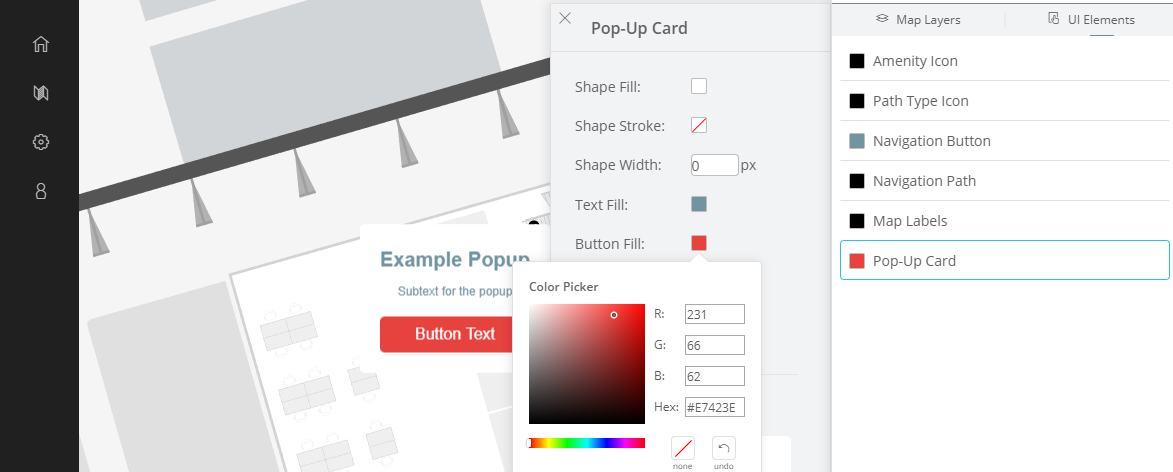Open the map icon in sidebar

41,93
